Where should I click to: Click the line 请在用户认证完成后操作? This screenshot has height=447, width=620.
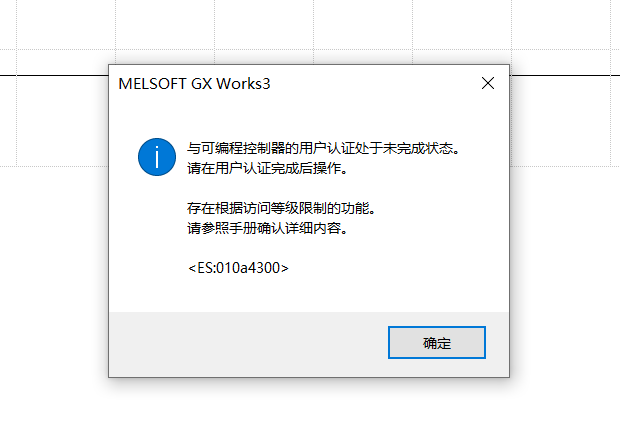coord(267,169)
